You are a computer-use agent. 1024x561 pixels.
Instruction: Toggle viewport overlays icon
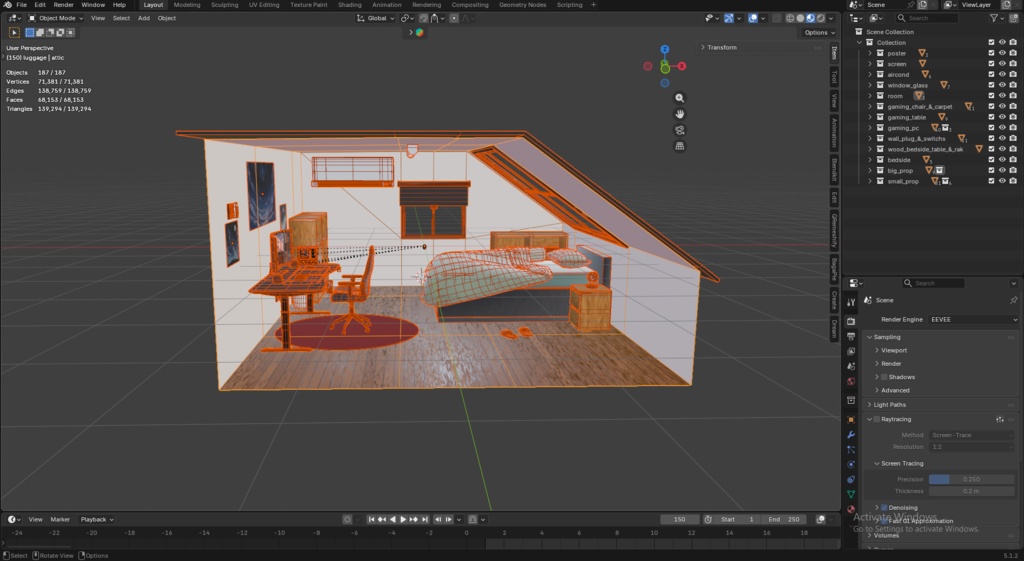[x=753, y=18]
